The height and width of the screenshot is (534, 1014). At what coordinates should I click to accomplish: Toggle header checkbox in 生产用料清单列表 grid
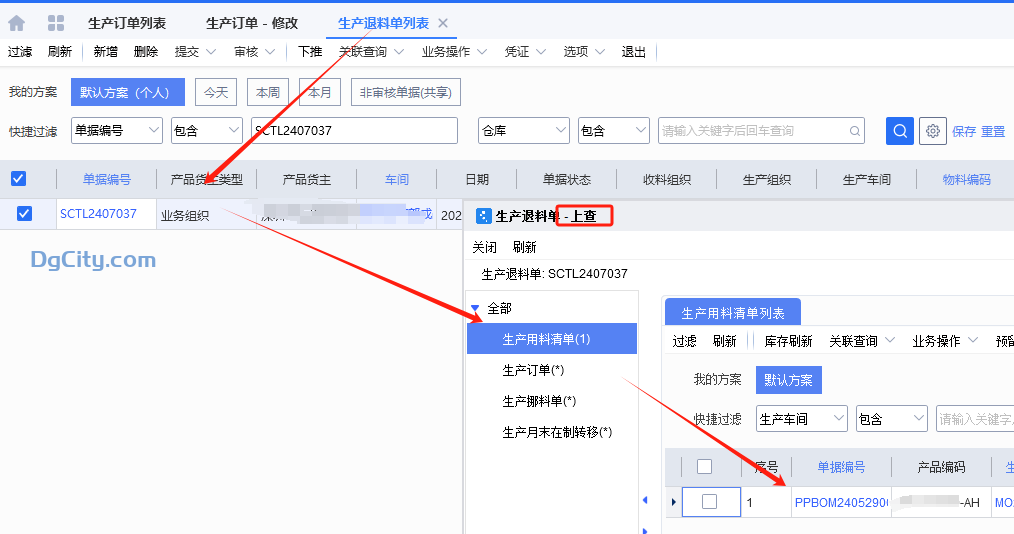(x=704, y=466)
